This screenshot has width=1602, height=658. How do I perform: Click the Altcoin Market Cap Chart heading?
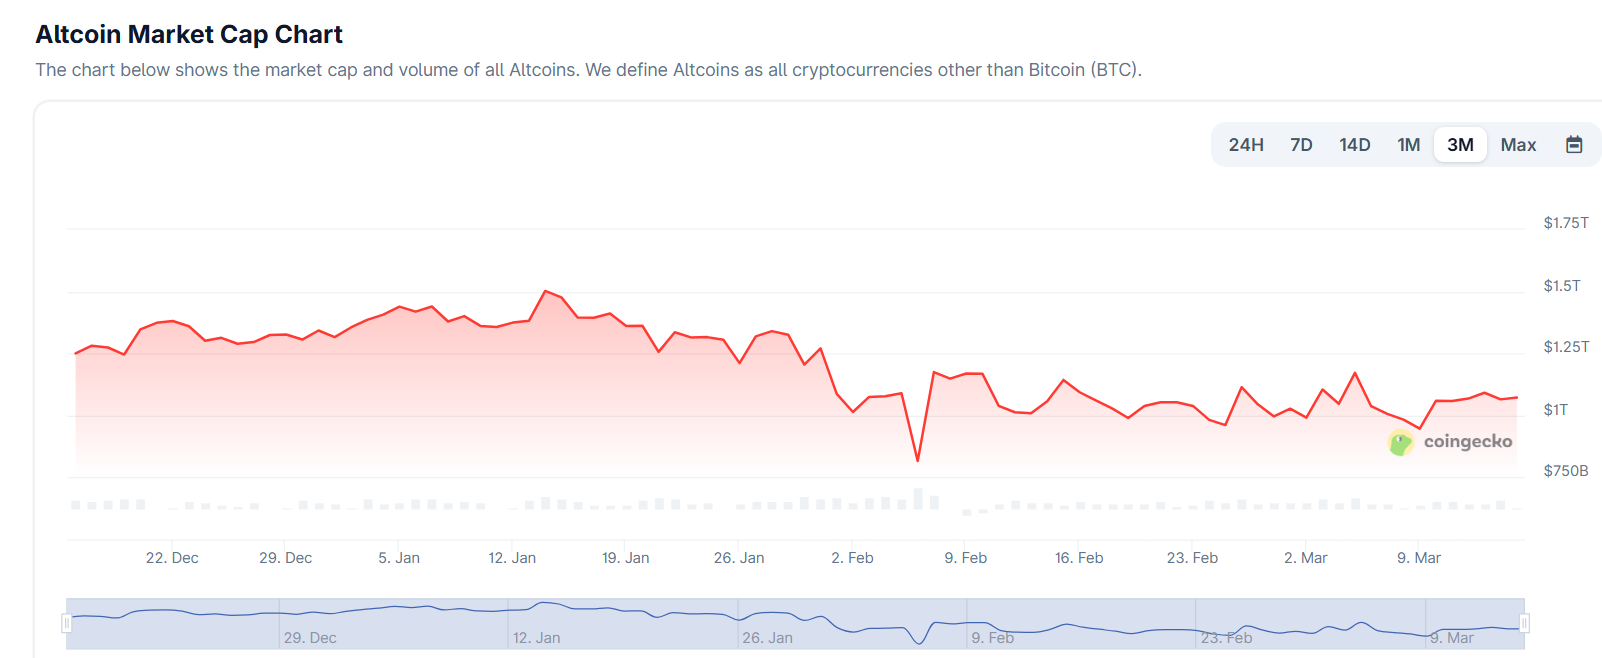coord(189,35)
